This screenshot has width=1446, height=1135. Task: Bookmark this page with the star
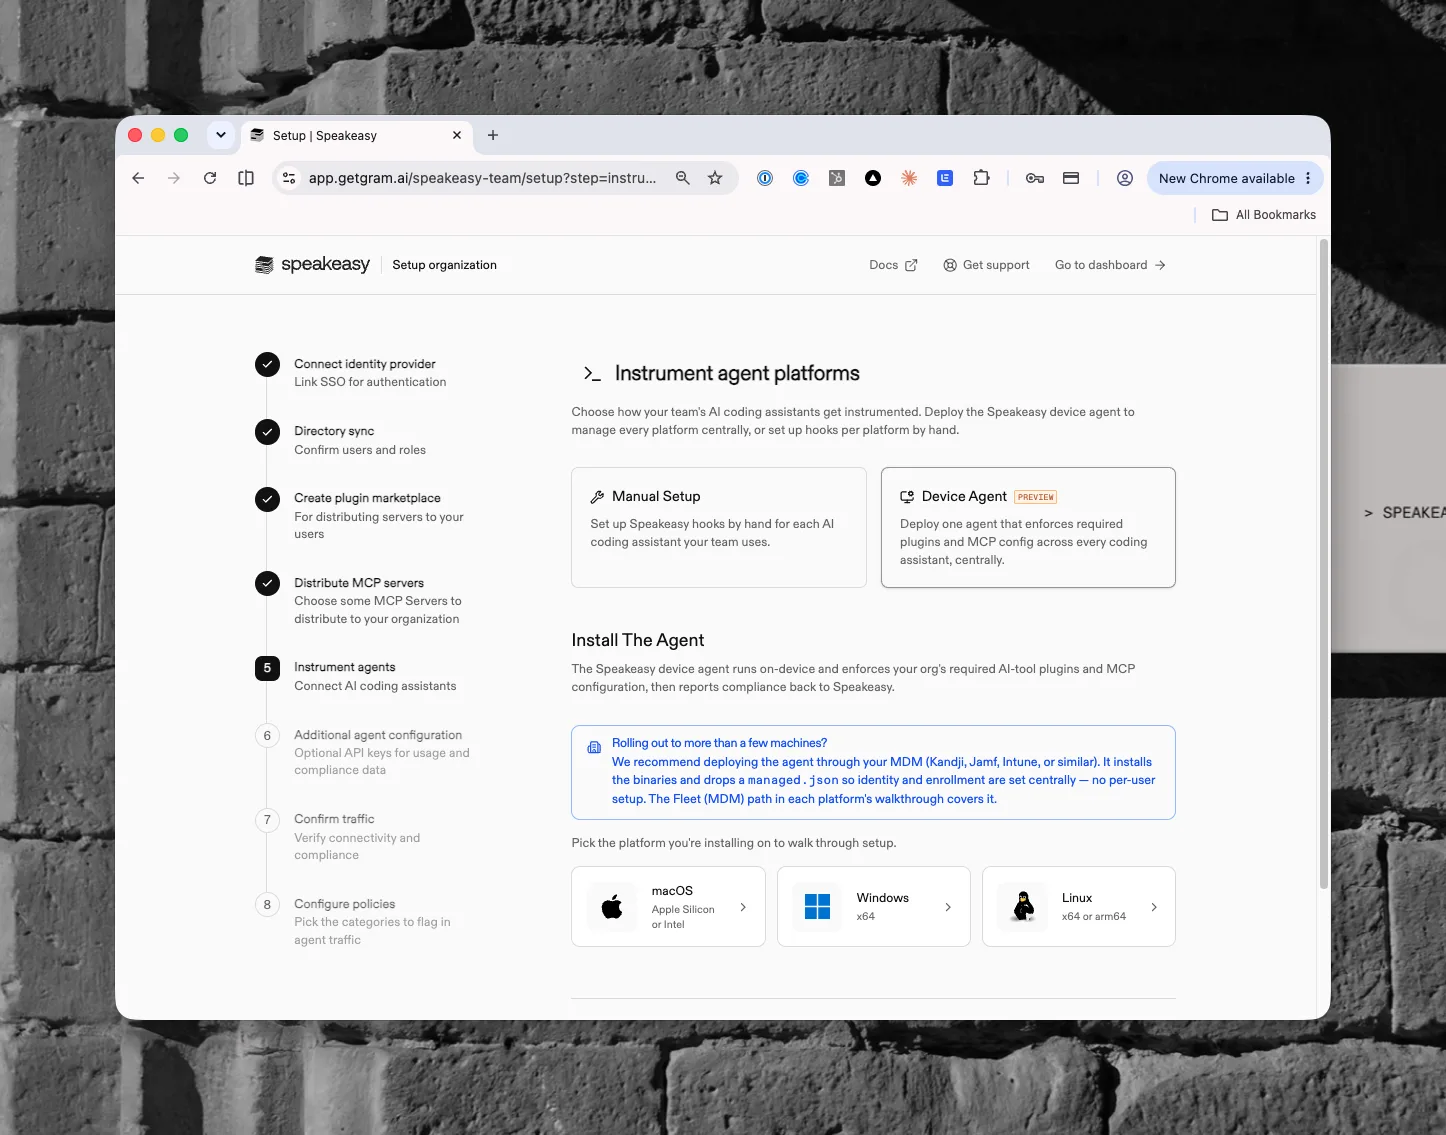click(715, 178)
